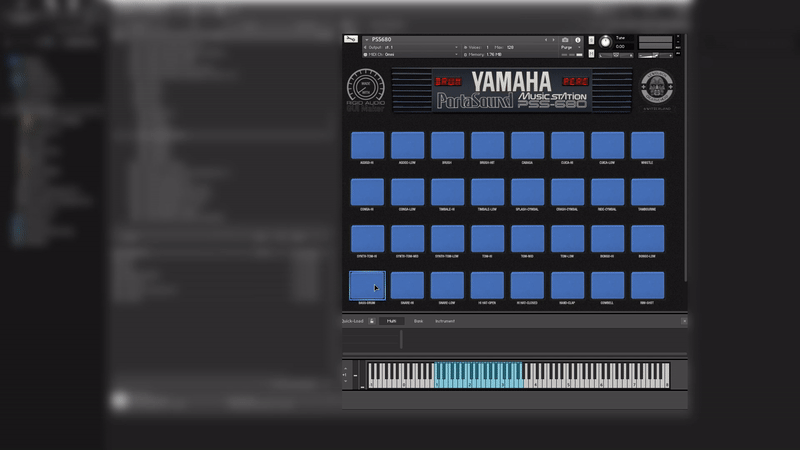Play the Bongo-Hi pad

[607, 239]
